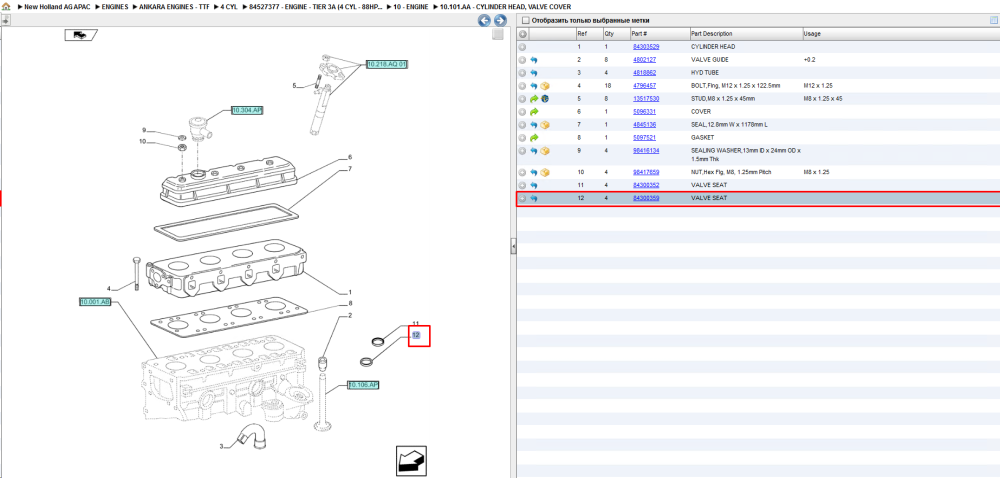The height and width of the screenshot is (478, 1000).
Task: Select callout number 12 on the diagram
Action: [x=416, y=335]
